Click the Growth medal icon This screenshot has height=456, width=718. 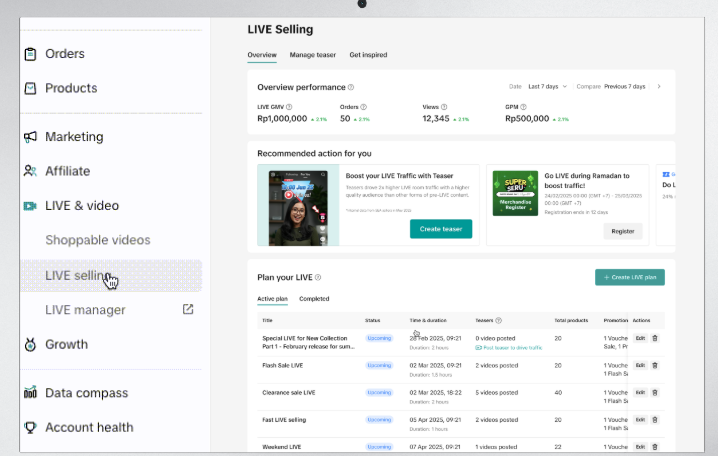point(30,344)
